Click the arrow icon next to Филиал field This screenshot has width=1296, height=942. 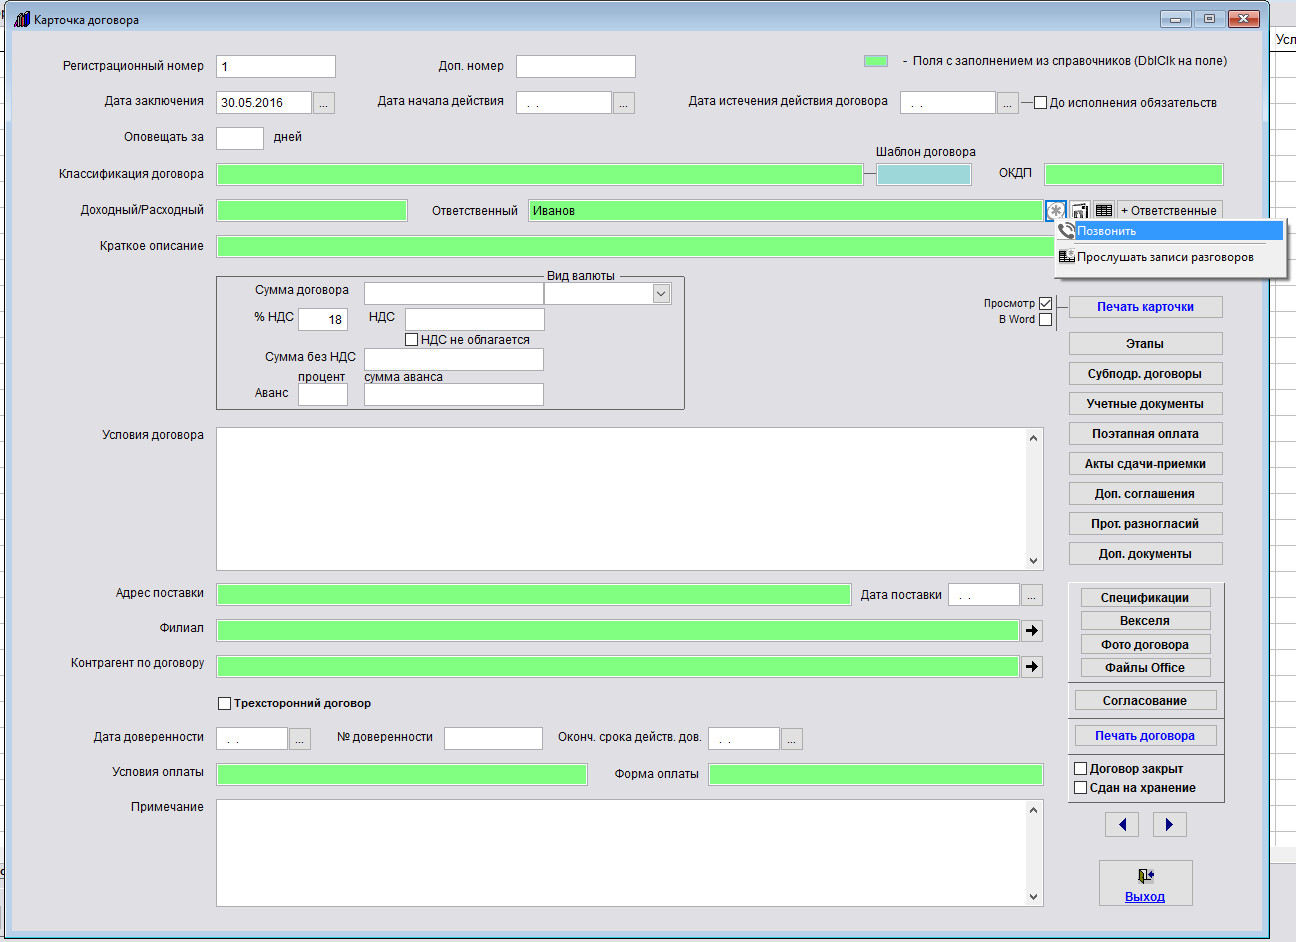click(1032, 631)
